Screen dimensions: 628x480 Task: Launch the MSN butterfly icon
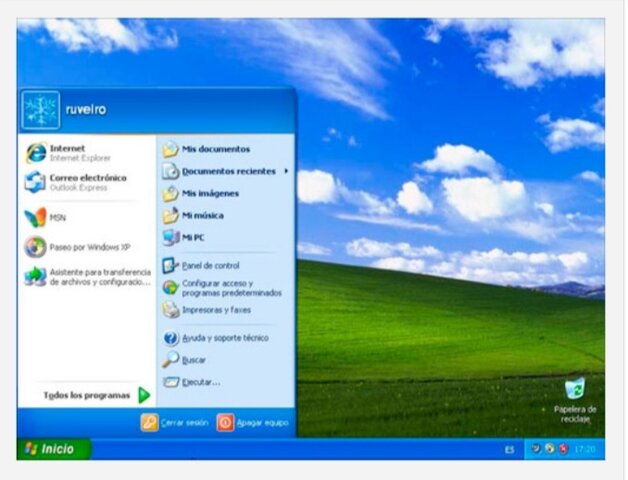click(35, 218)
